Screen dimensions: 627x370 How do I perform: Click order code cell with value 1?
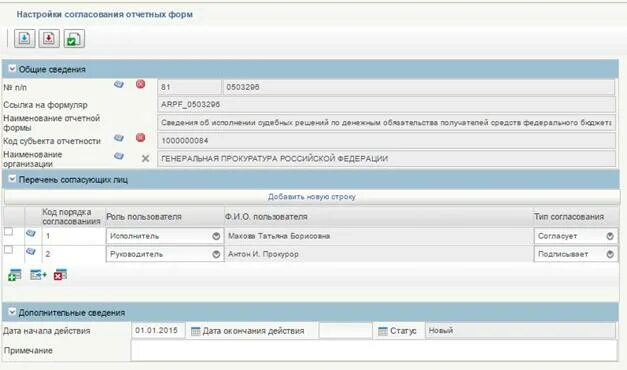click(x=73, y=236)
